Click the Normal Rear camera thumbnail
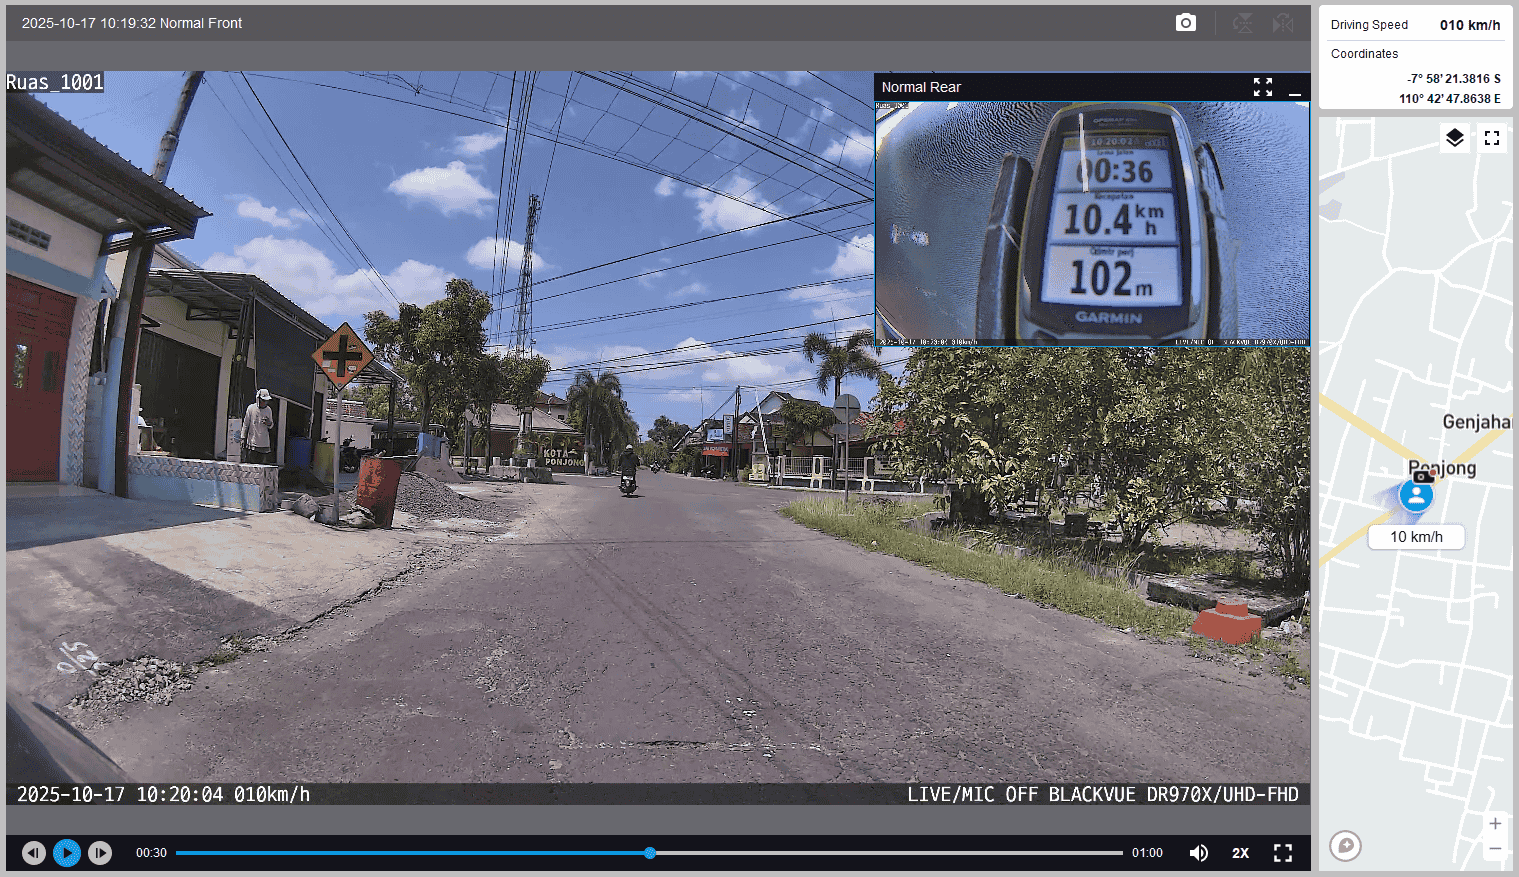The image size is (1519, 877). [1092, 223]
